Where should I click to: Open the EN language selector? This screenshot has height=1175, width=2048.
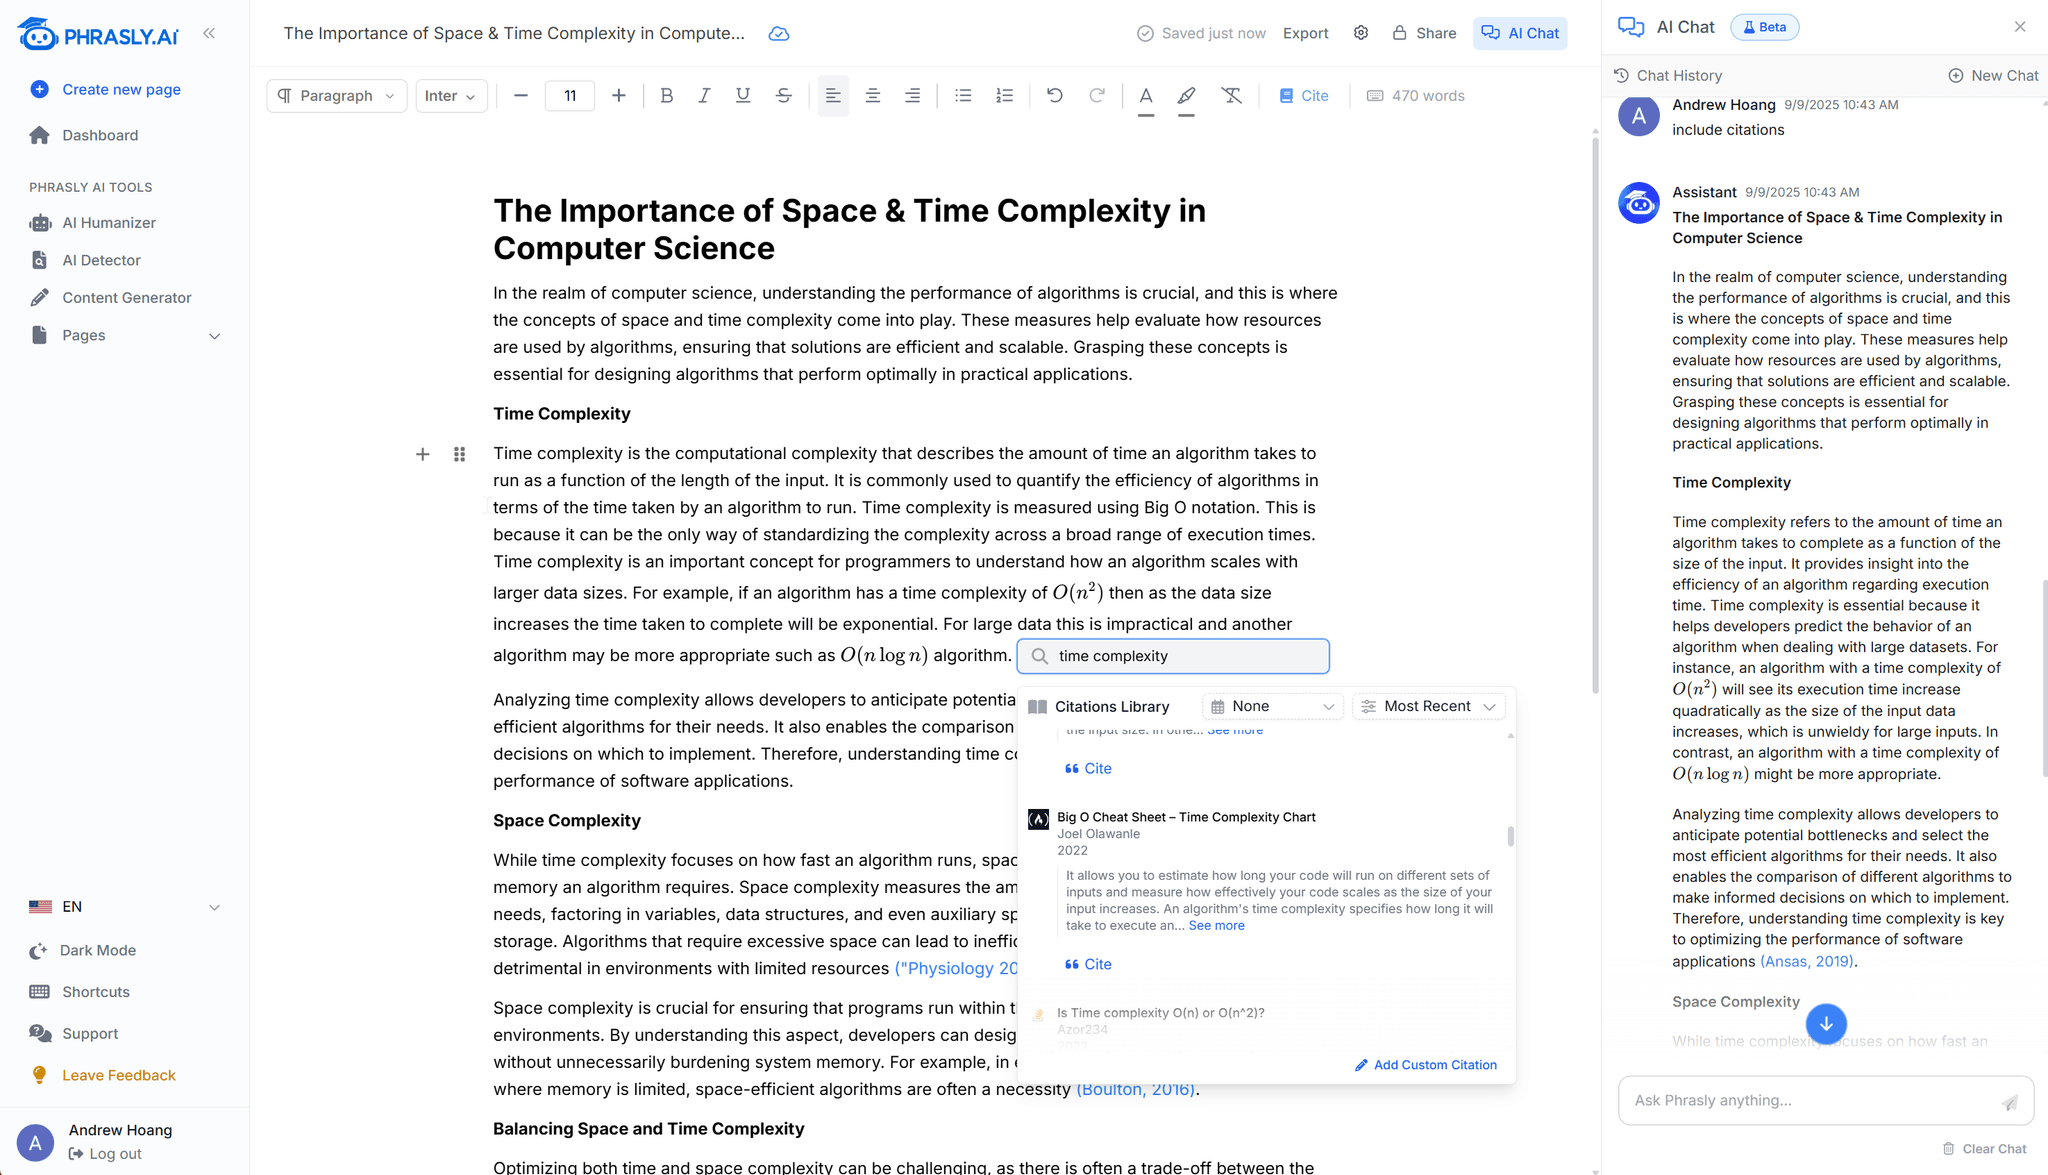click(x=125, y=907)
